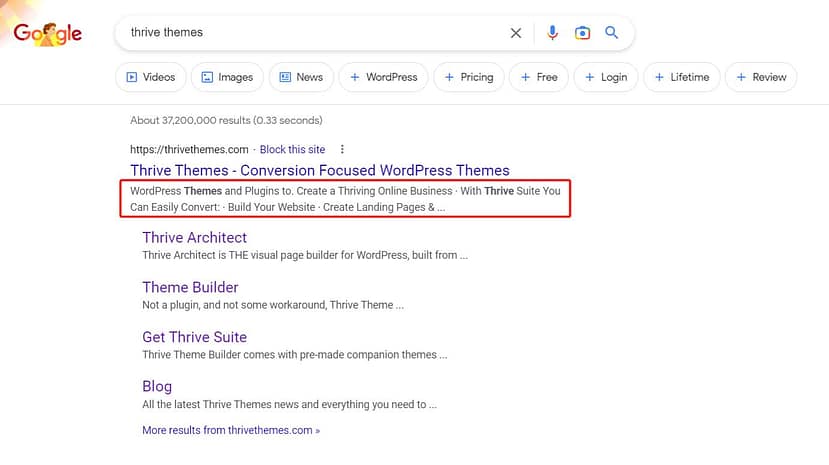Add Lifetime refinement chip

click(682, 77)
